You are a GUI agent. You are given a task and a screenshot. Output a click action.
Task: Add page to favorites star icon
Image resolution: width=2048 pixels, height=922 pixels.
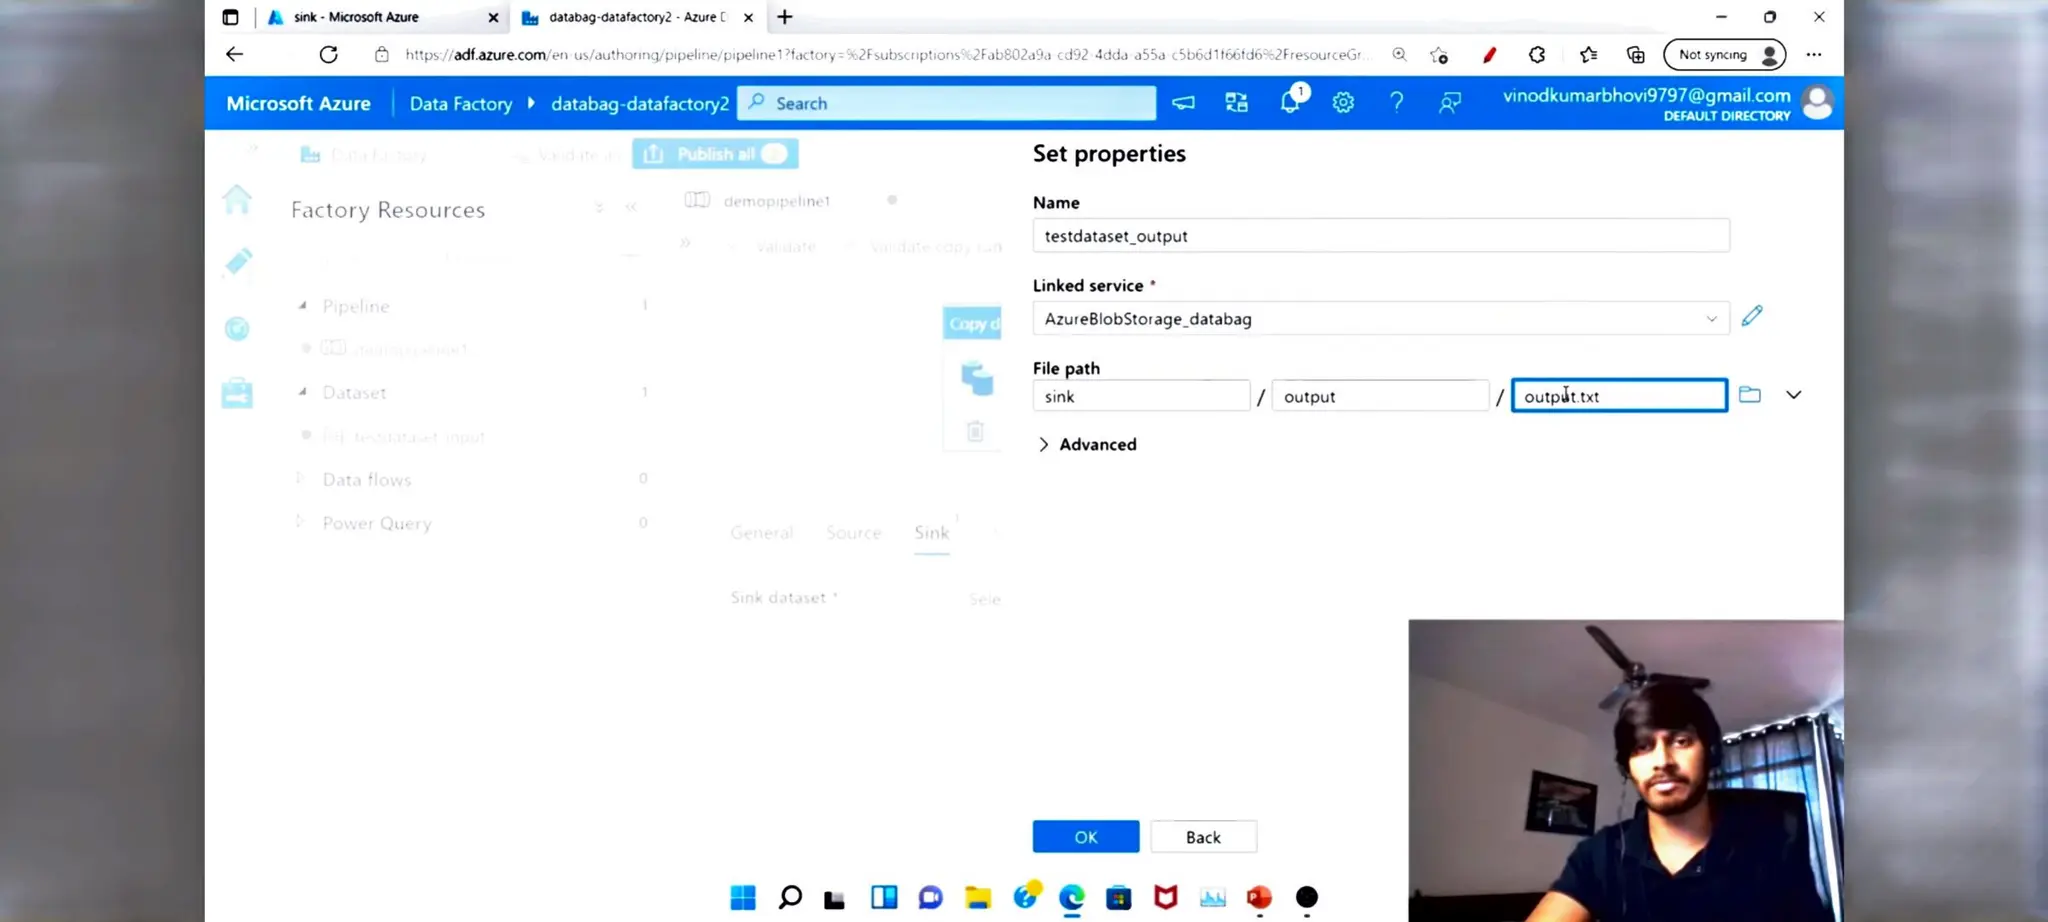tap(1439, 55)
